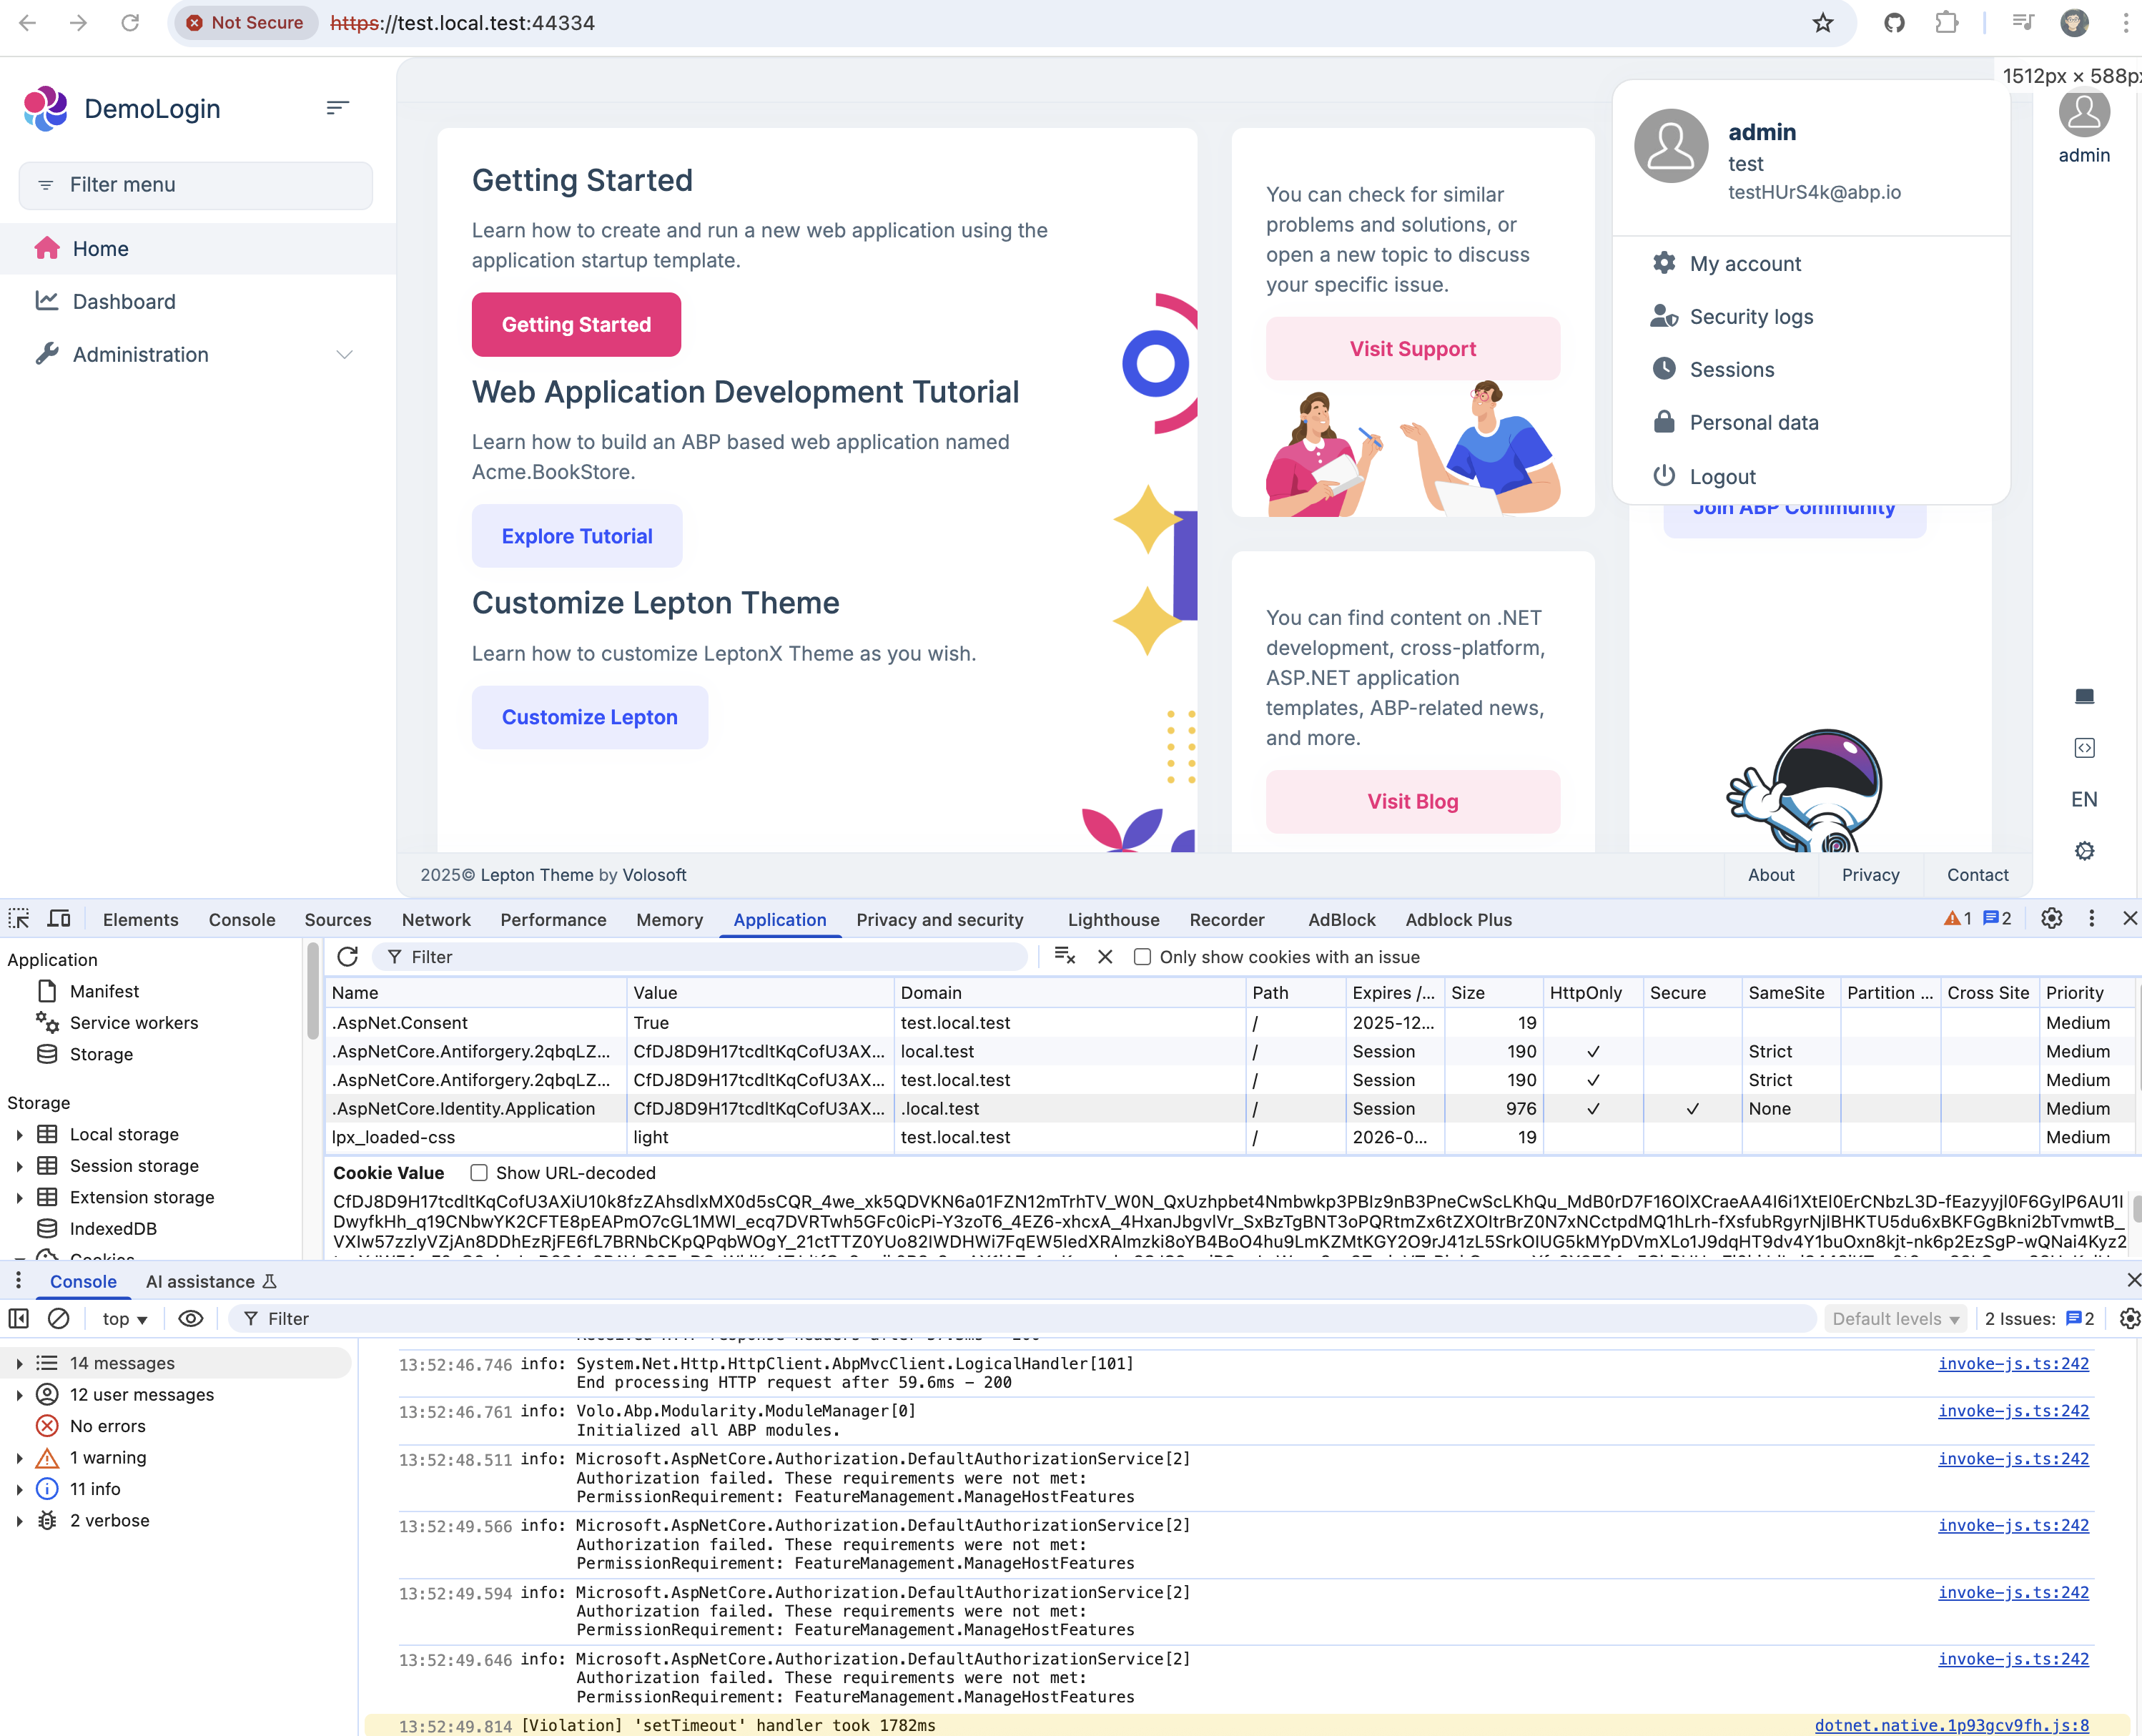This screenshot has width=2142, height=1736.
Task: Open console live expression eye icon
Action: click(190, 1319)
